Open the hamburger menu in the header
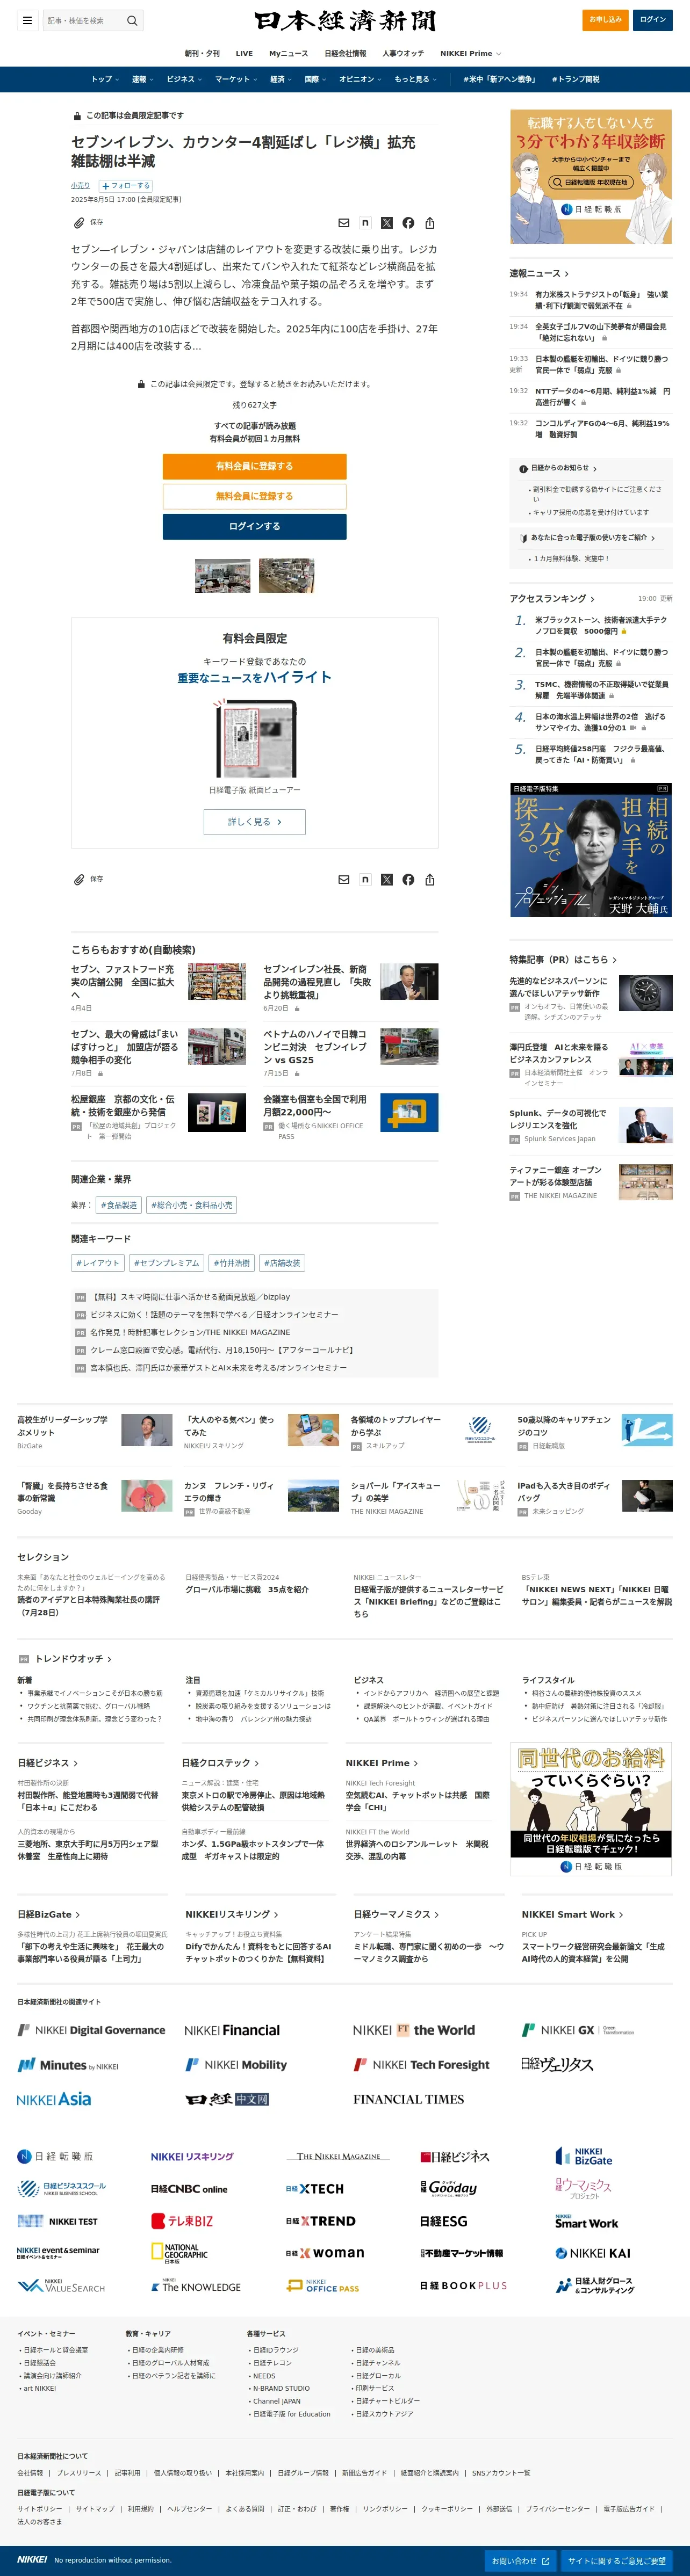 pos(27,20)
